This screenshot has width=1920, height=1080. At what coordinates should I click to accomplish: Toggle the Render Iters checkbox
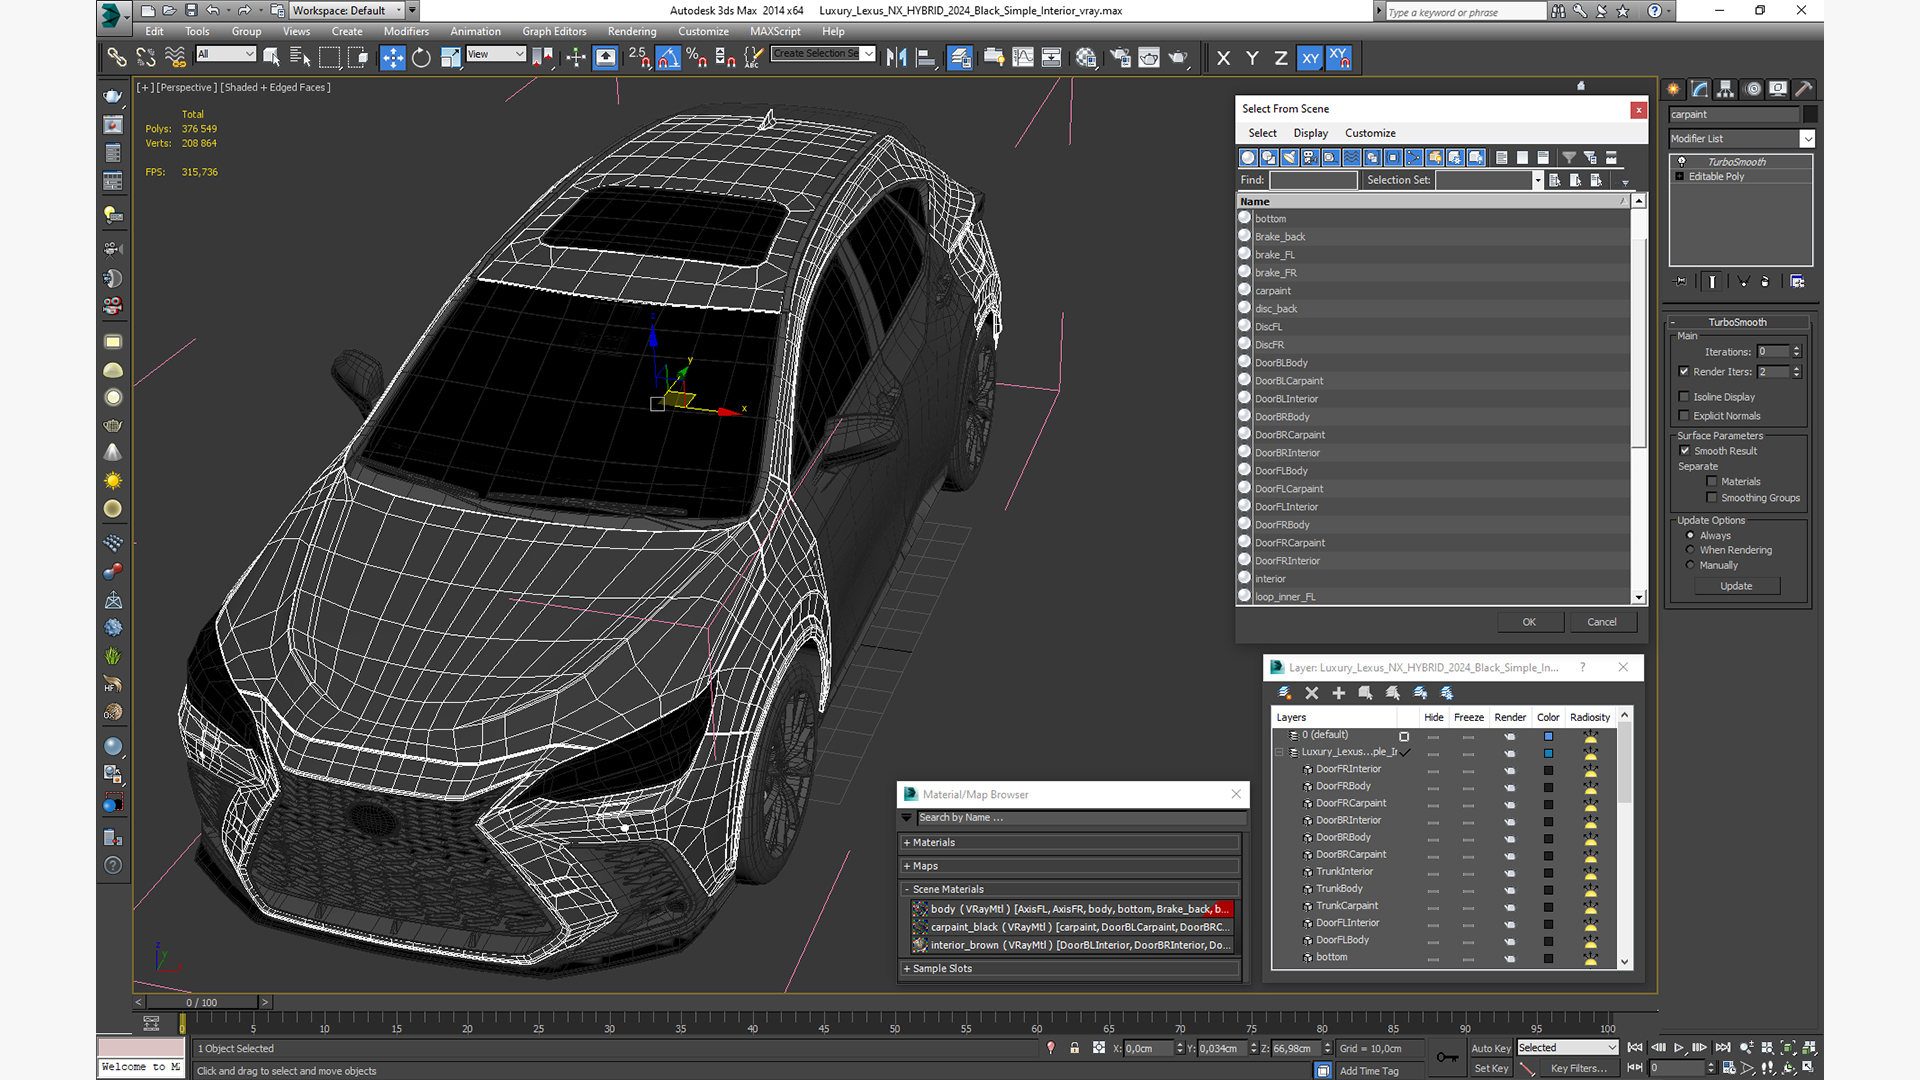pyautogui.click(x=1684, y=372)
